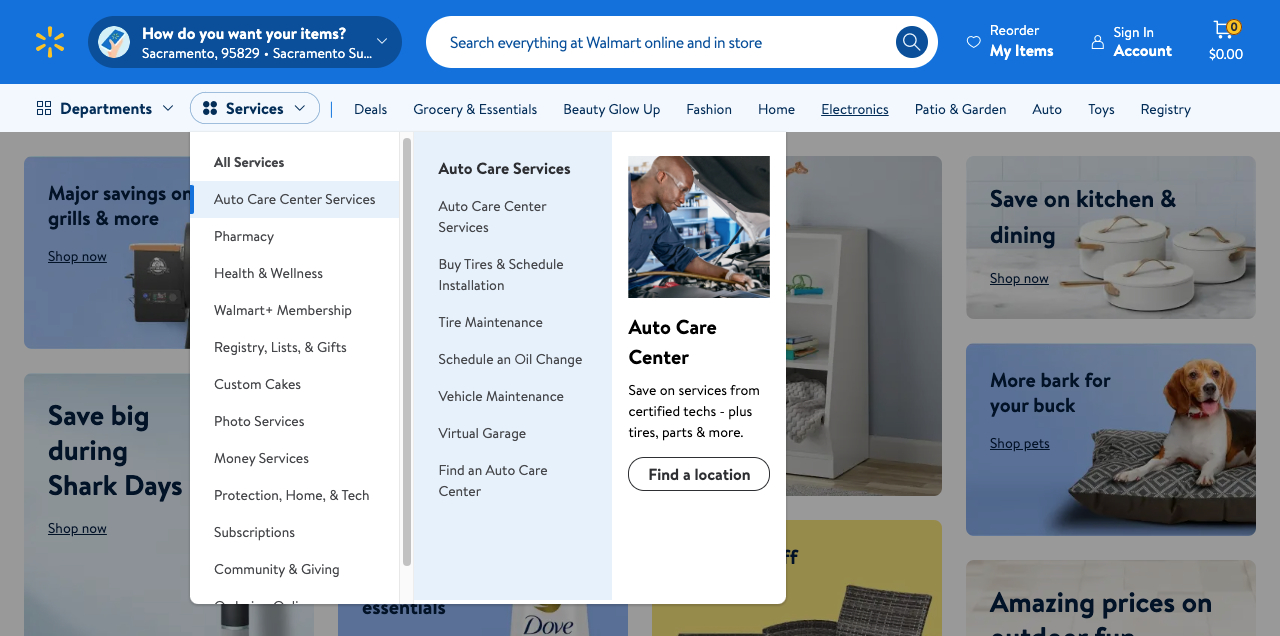This screenshot has width=1280, height=636.
Task: Click the Reorder heart icon
Action: (x=973, y=42)
